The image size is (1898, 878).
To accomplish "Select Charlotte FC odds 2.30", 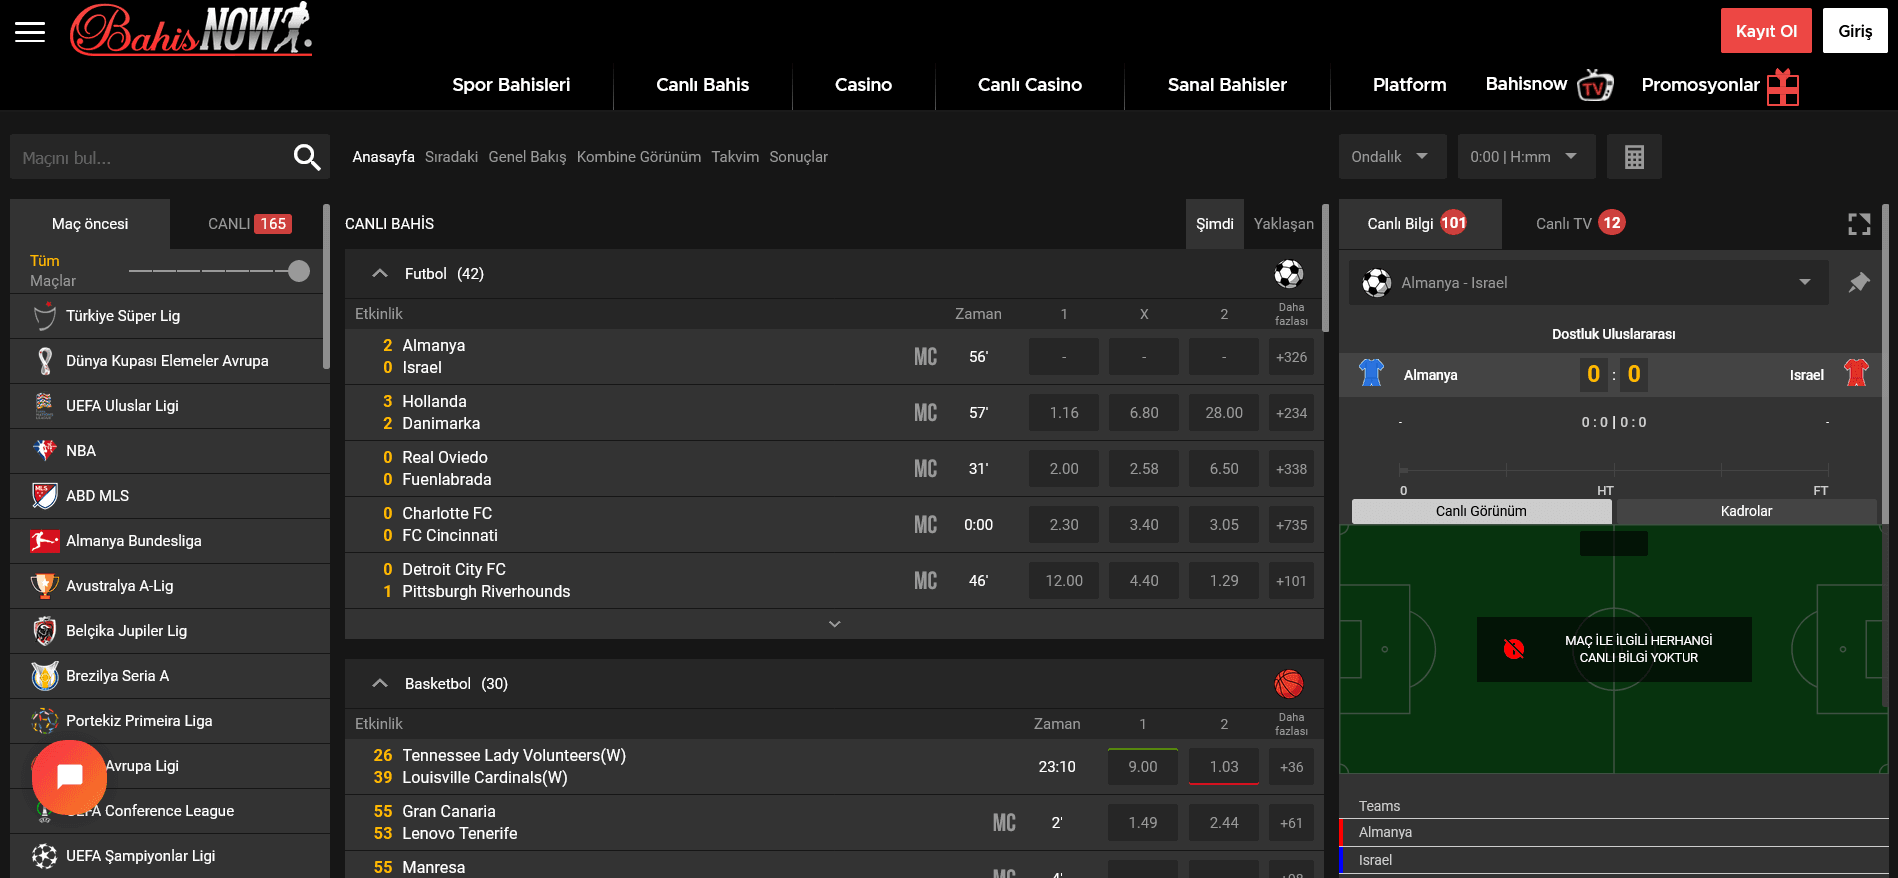I will (x=1064, y=525).
